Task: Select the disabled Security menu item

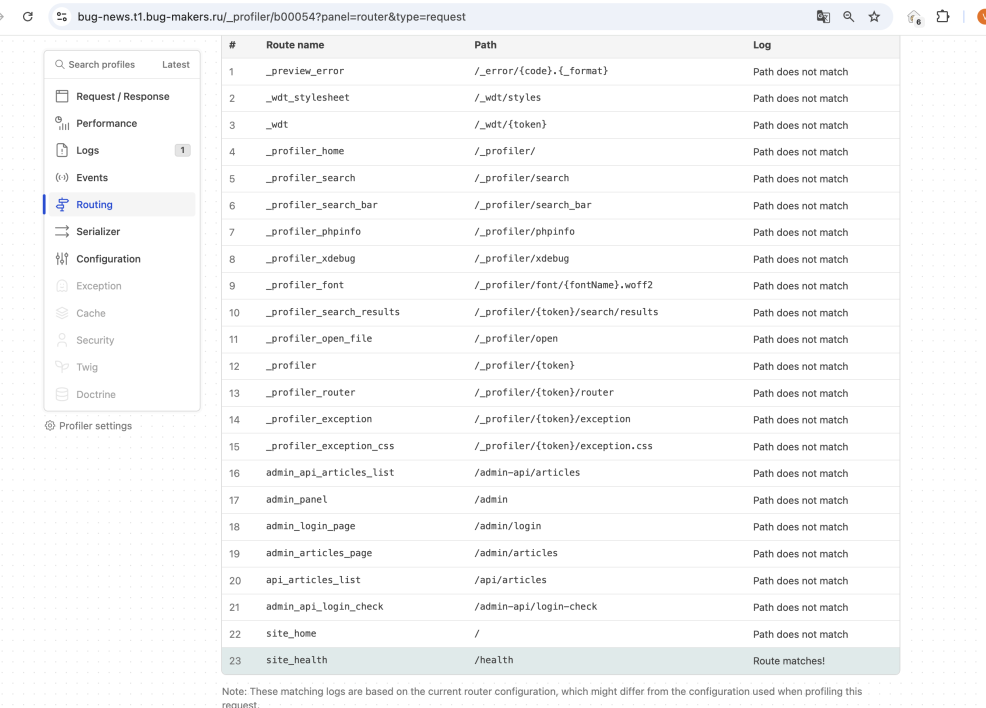Action: (122, 340)
